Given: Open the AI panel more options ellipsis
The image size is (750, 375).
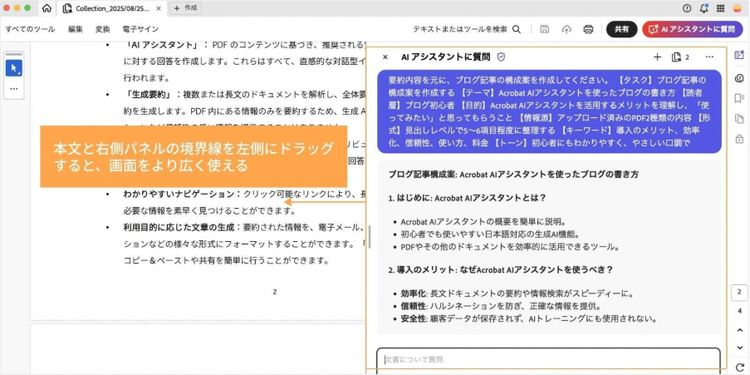Looking at the screenshot, I should coord(709,57).
